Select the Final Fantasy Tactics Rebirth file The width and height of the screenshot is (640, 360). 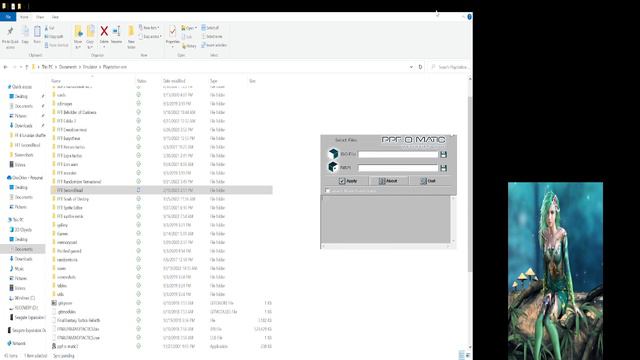[78, 320]
